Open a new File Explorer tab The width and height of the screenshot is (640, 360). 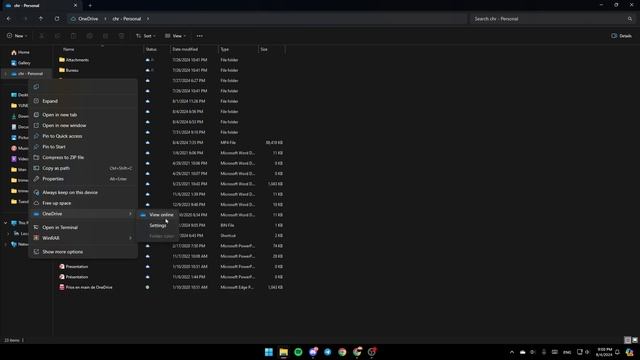click(90, 6)
